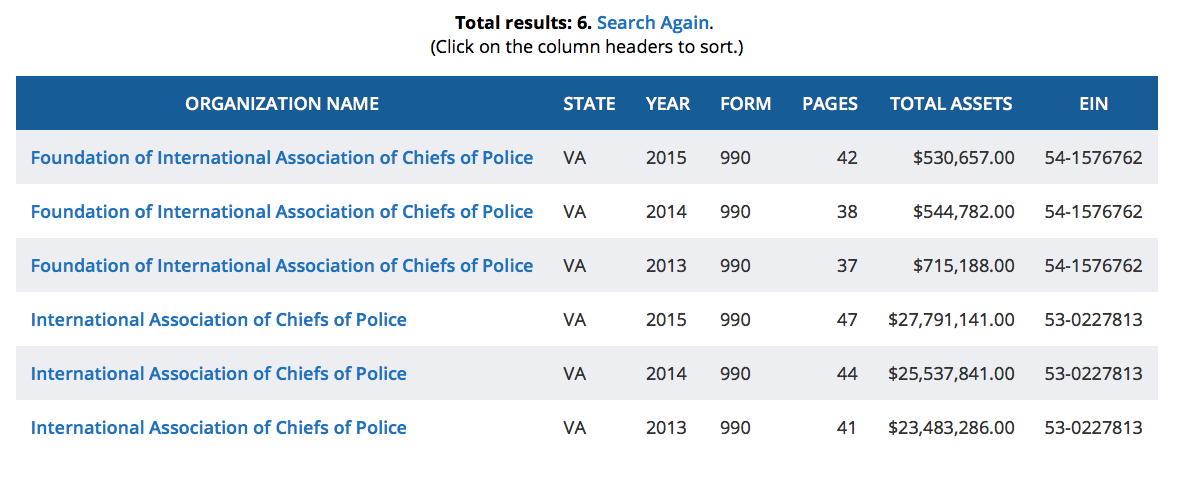
Task: Click the $715,188.00 total assets cell
Action: click(964, 265)
